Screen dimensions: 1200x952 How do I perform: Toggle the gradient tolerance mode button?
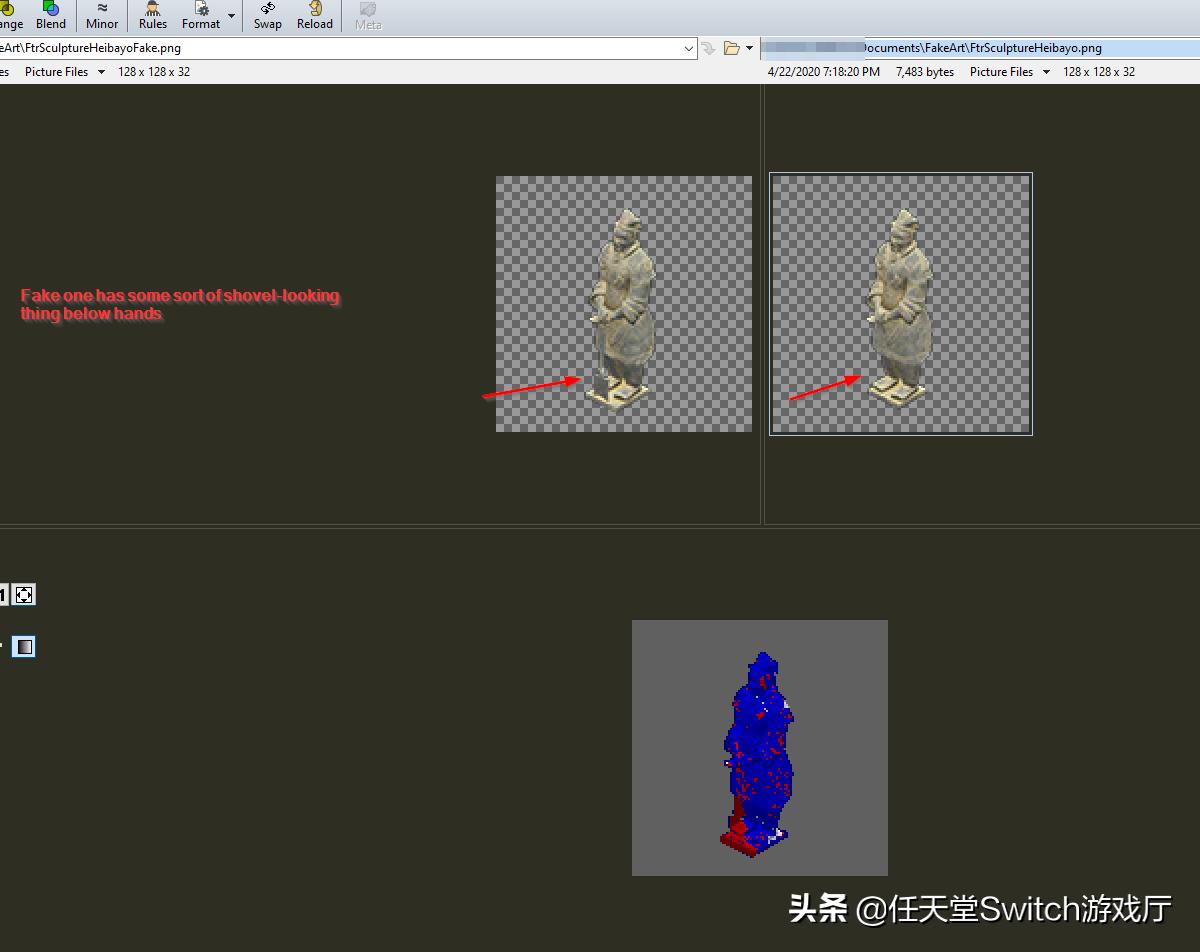[x=24, y=646]
